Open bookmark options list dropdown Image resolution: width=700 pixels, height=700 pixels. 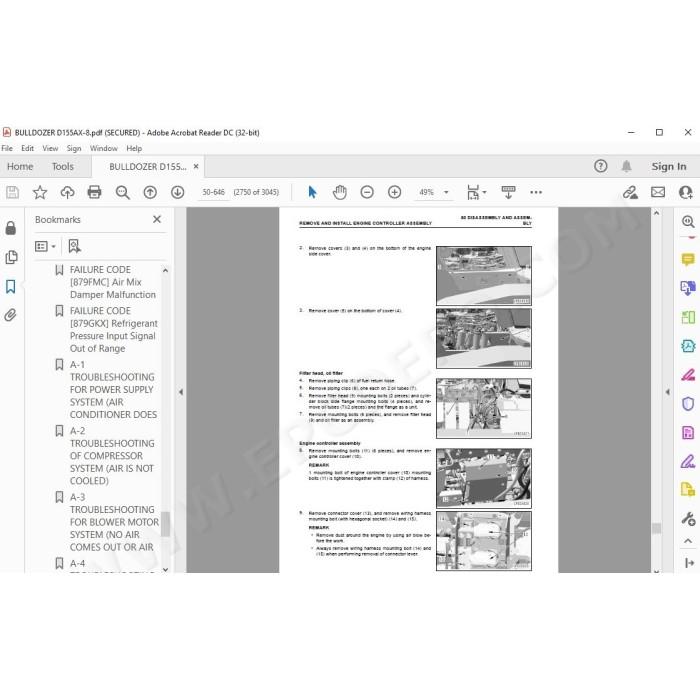point(45,246)
